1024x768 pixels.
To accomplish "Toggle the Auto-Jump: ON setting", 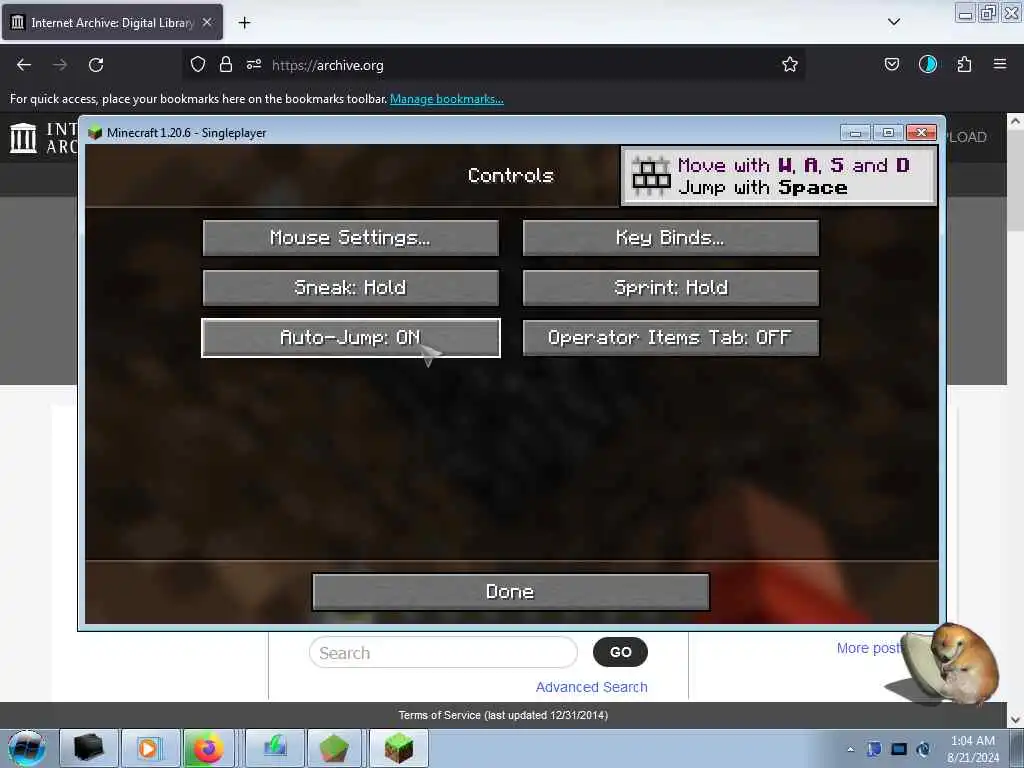I will (351, 338).
